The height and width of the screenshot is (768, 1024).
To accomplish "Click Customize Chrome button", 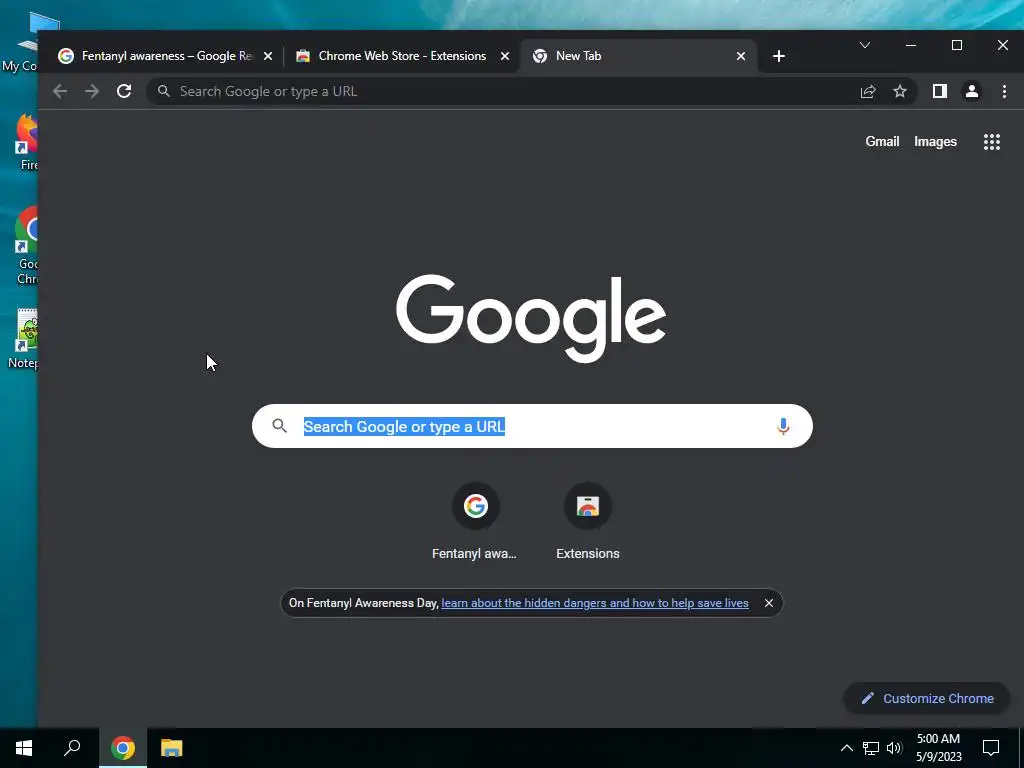I will [927, 698].
